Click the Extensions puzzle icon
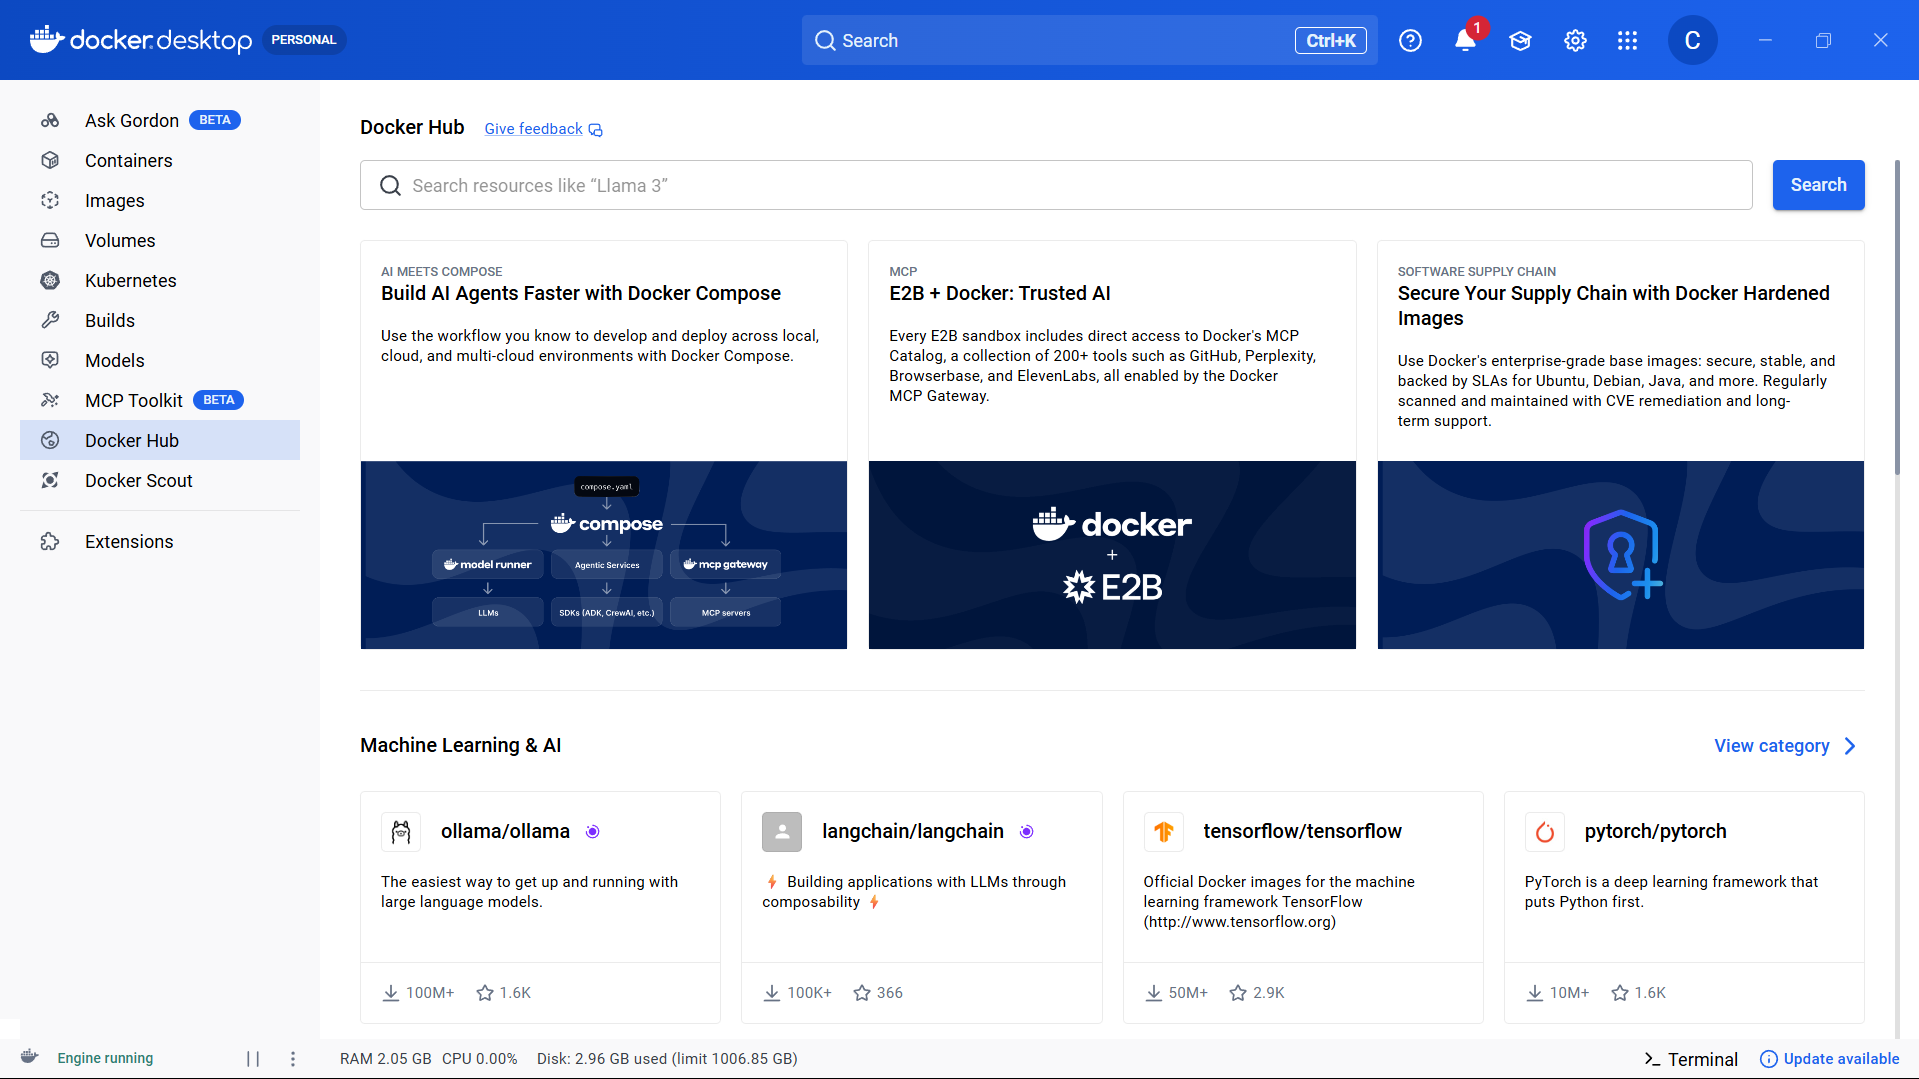1919x1079 pixels. point(50,541)
